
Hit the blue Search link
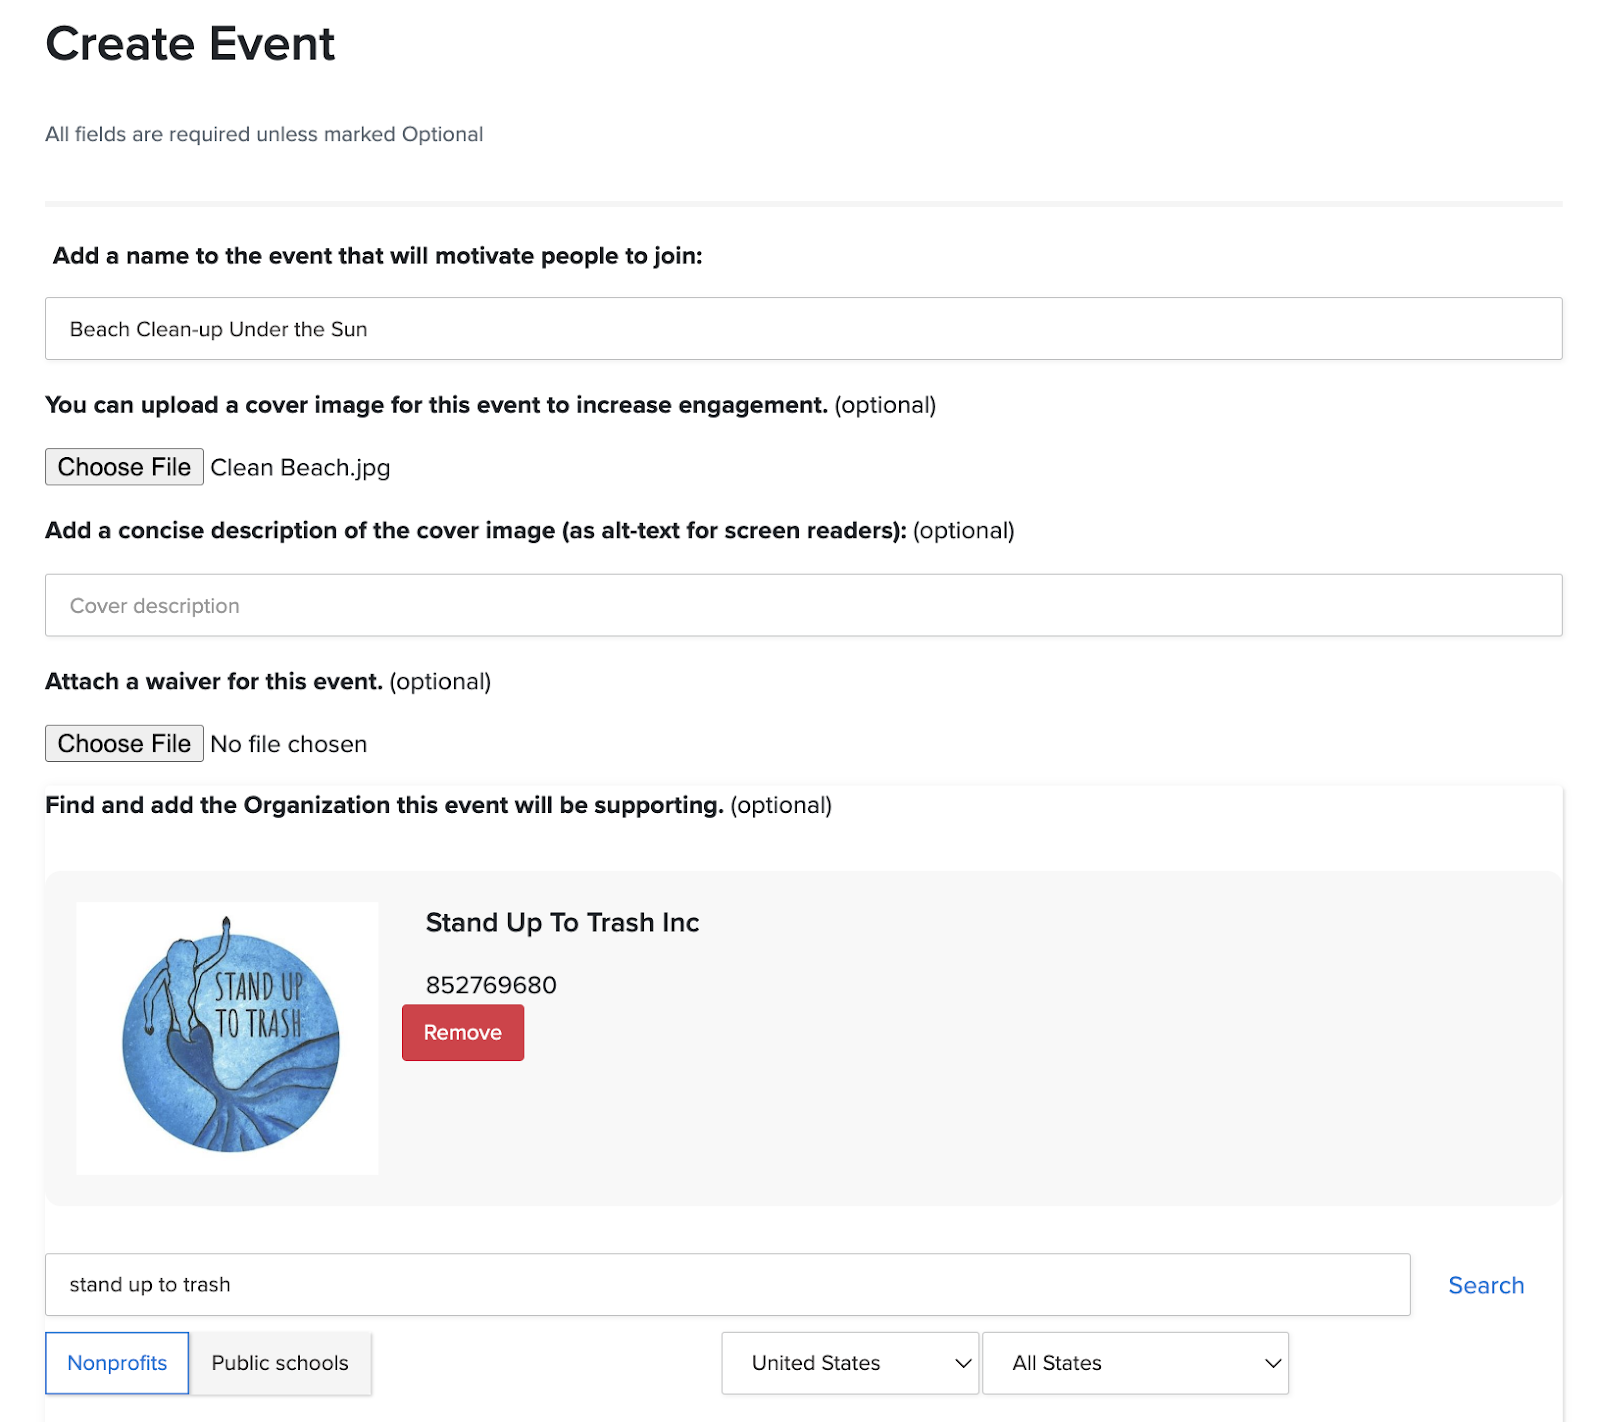coord(1485,1285)
